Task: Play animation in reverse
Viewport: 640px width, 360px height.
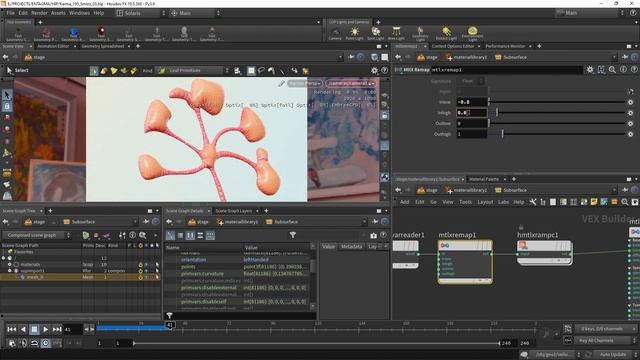Action: click(x=23, y=329)
